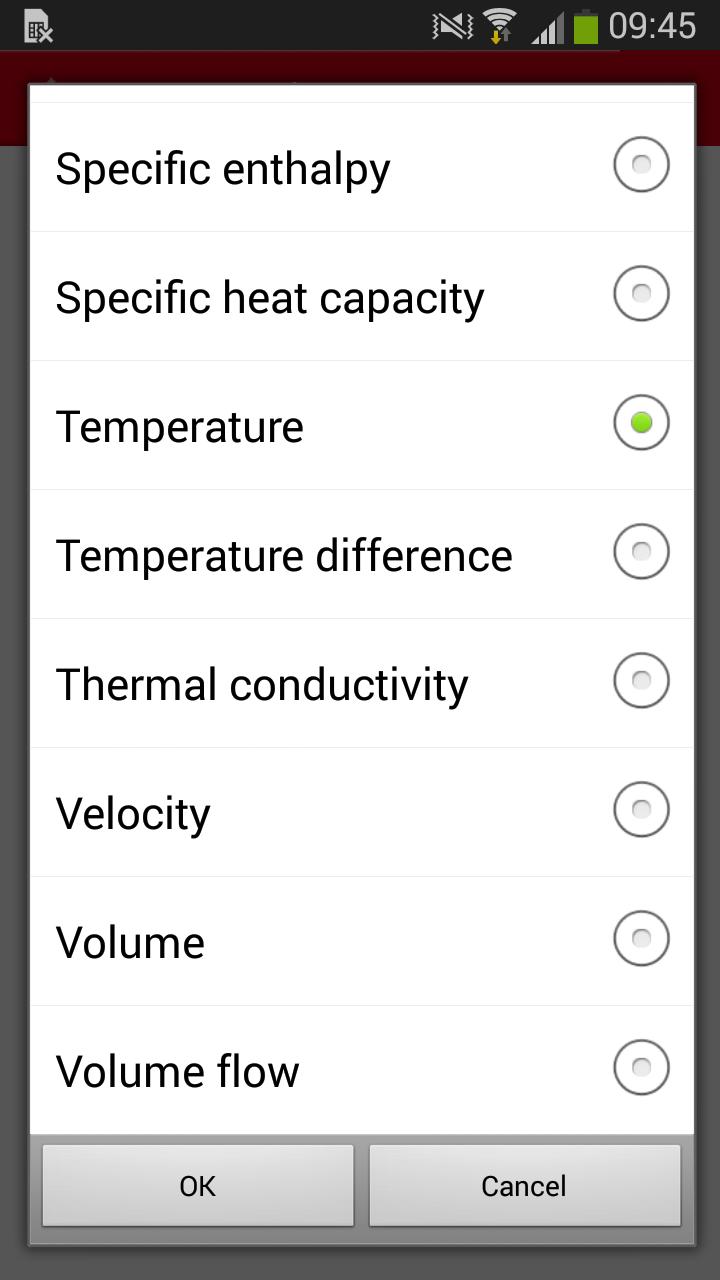Tap the battery icon in status bar
Screen dimensions: 720x1280
[586, 26]
